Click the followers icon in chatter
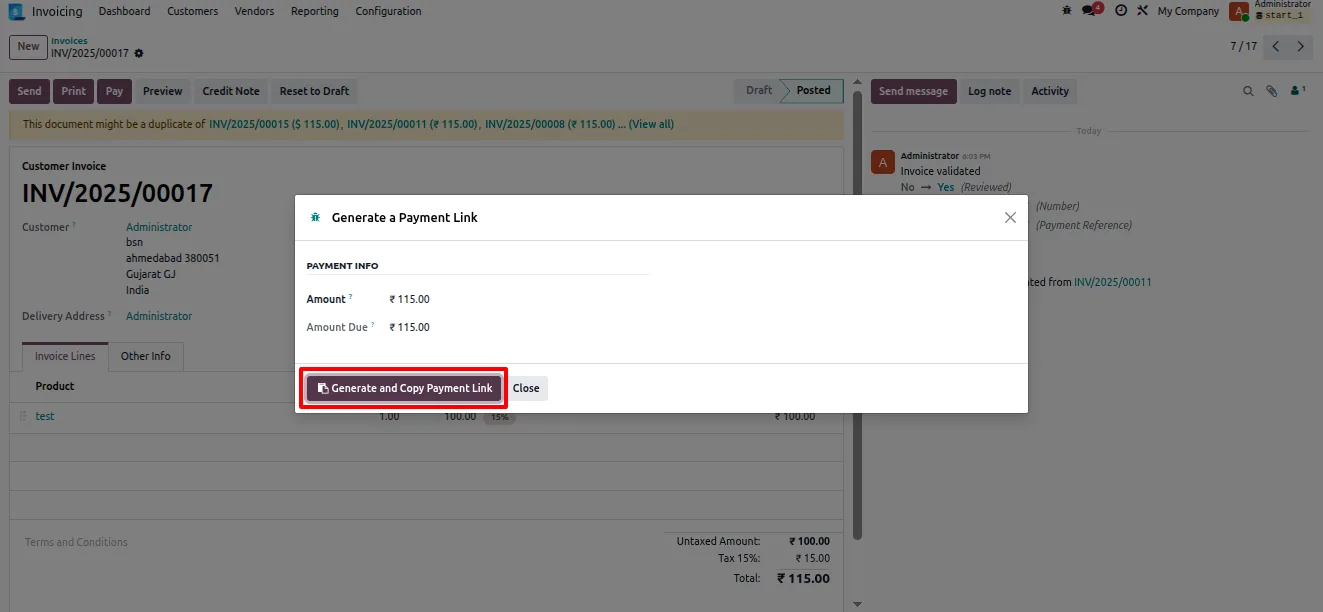Image resolution: width=1323 pixels, height=612 pixels. click(x=1298, y=91)
